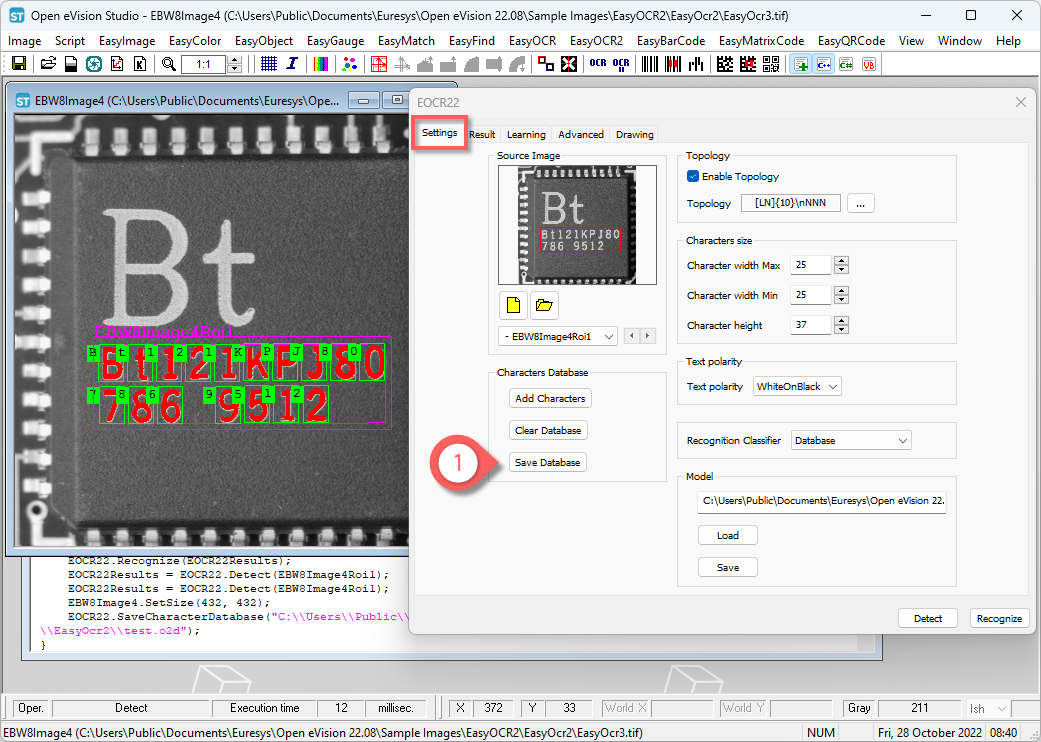The height and width of the screenshot is (742, 1041).
Task: Click the Save Database button
Action: (x=548, y=462)
